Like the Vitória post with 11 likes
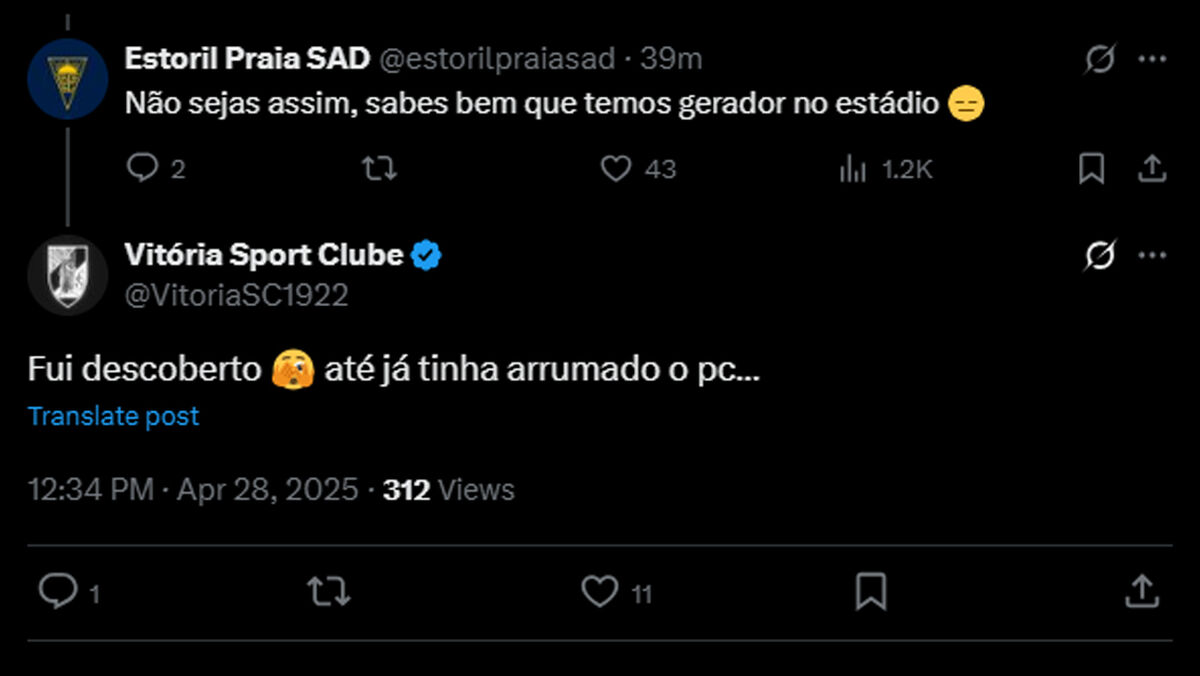 599,592
